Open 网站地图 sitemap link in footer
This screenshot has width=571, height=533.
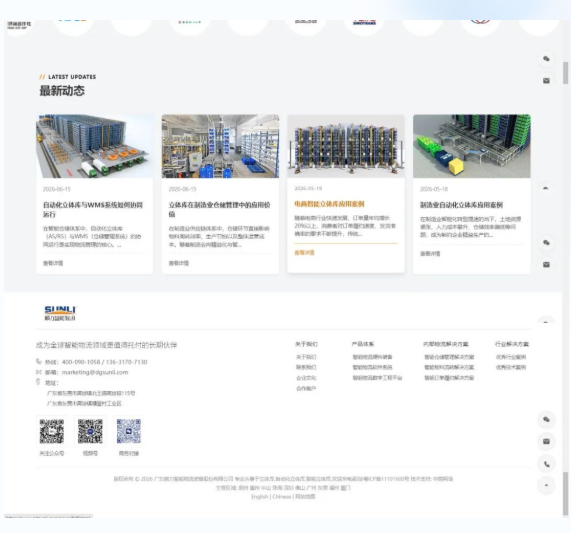pos(305,497)
